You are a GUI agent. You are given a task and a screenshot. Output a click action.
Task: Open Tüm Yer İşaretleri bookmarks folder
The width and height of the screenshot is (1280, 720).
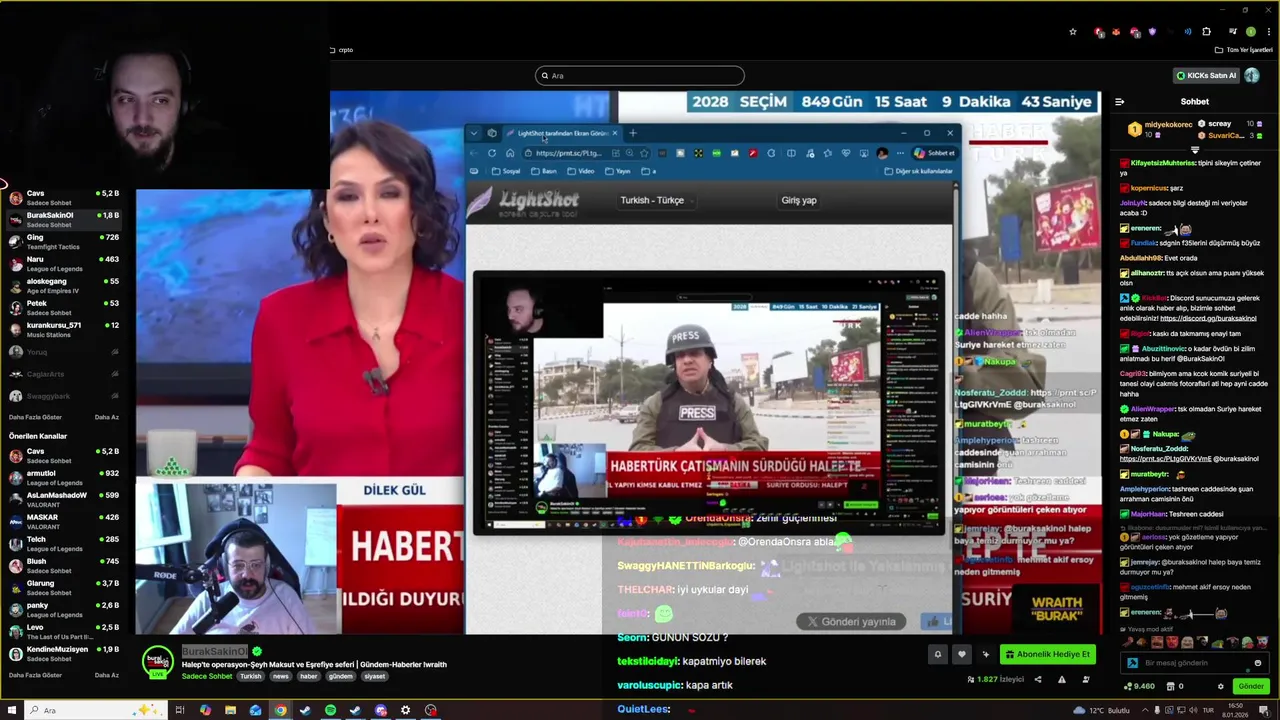click(x=1244, y=50)
